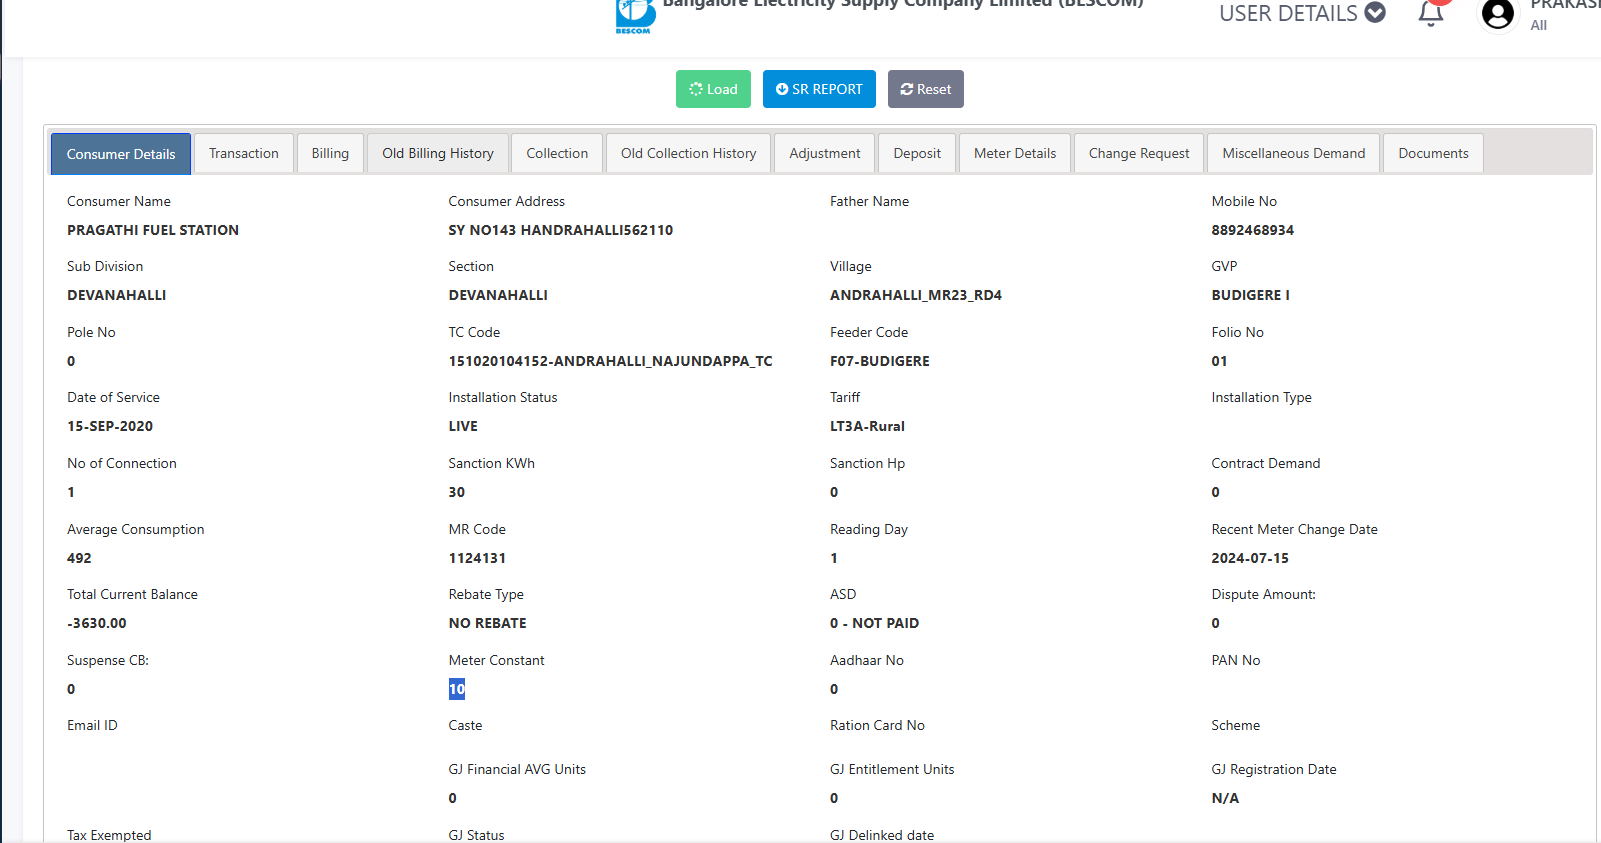The height and width of the screenshot is (843, 1601).
Task: Click the Folio No value 01
Action: (x=1219, y=361)
